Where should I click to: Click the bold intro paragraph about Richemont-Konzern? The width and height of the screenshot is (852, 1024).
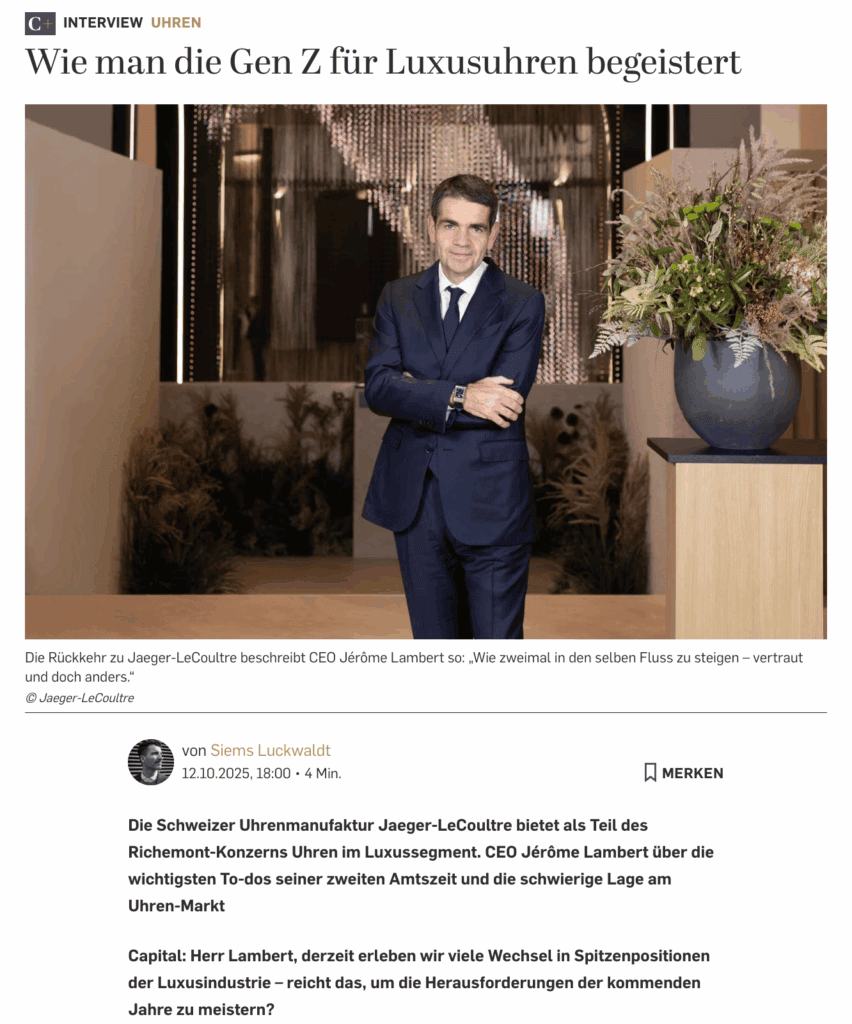420,865
